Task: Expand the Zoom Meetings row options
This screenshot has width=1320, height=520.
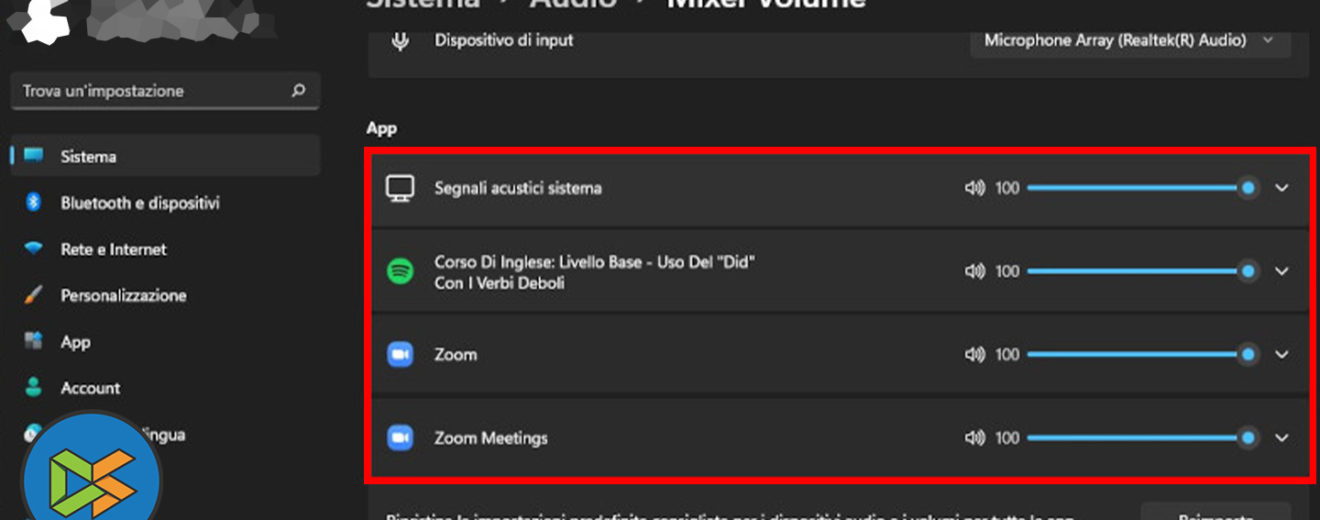Action: (1283, 438)
